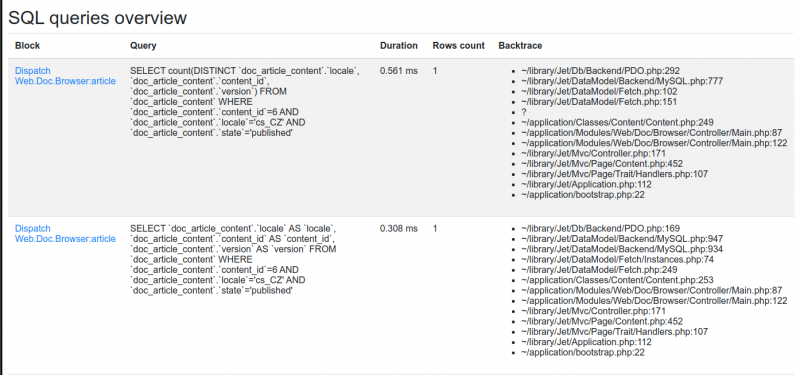The height and width of the screenshot is (375, 800).
Task: Click Fetch/Instances.php:74 backtrace entry
Action: (617, 260)
